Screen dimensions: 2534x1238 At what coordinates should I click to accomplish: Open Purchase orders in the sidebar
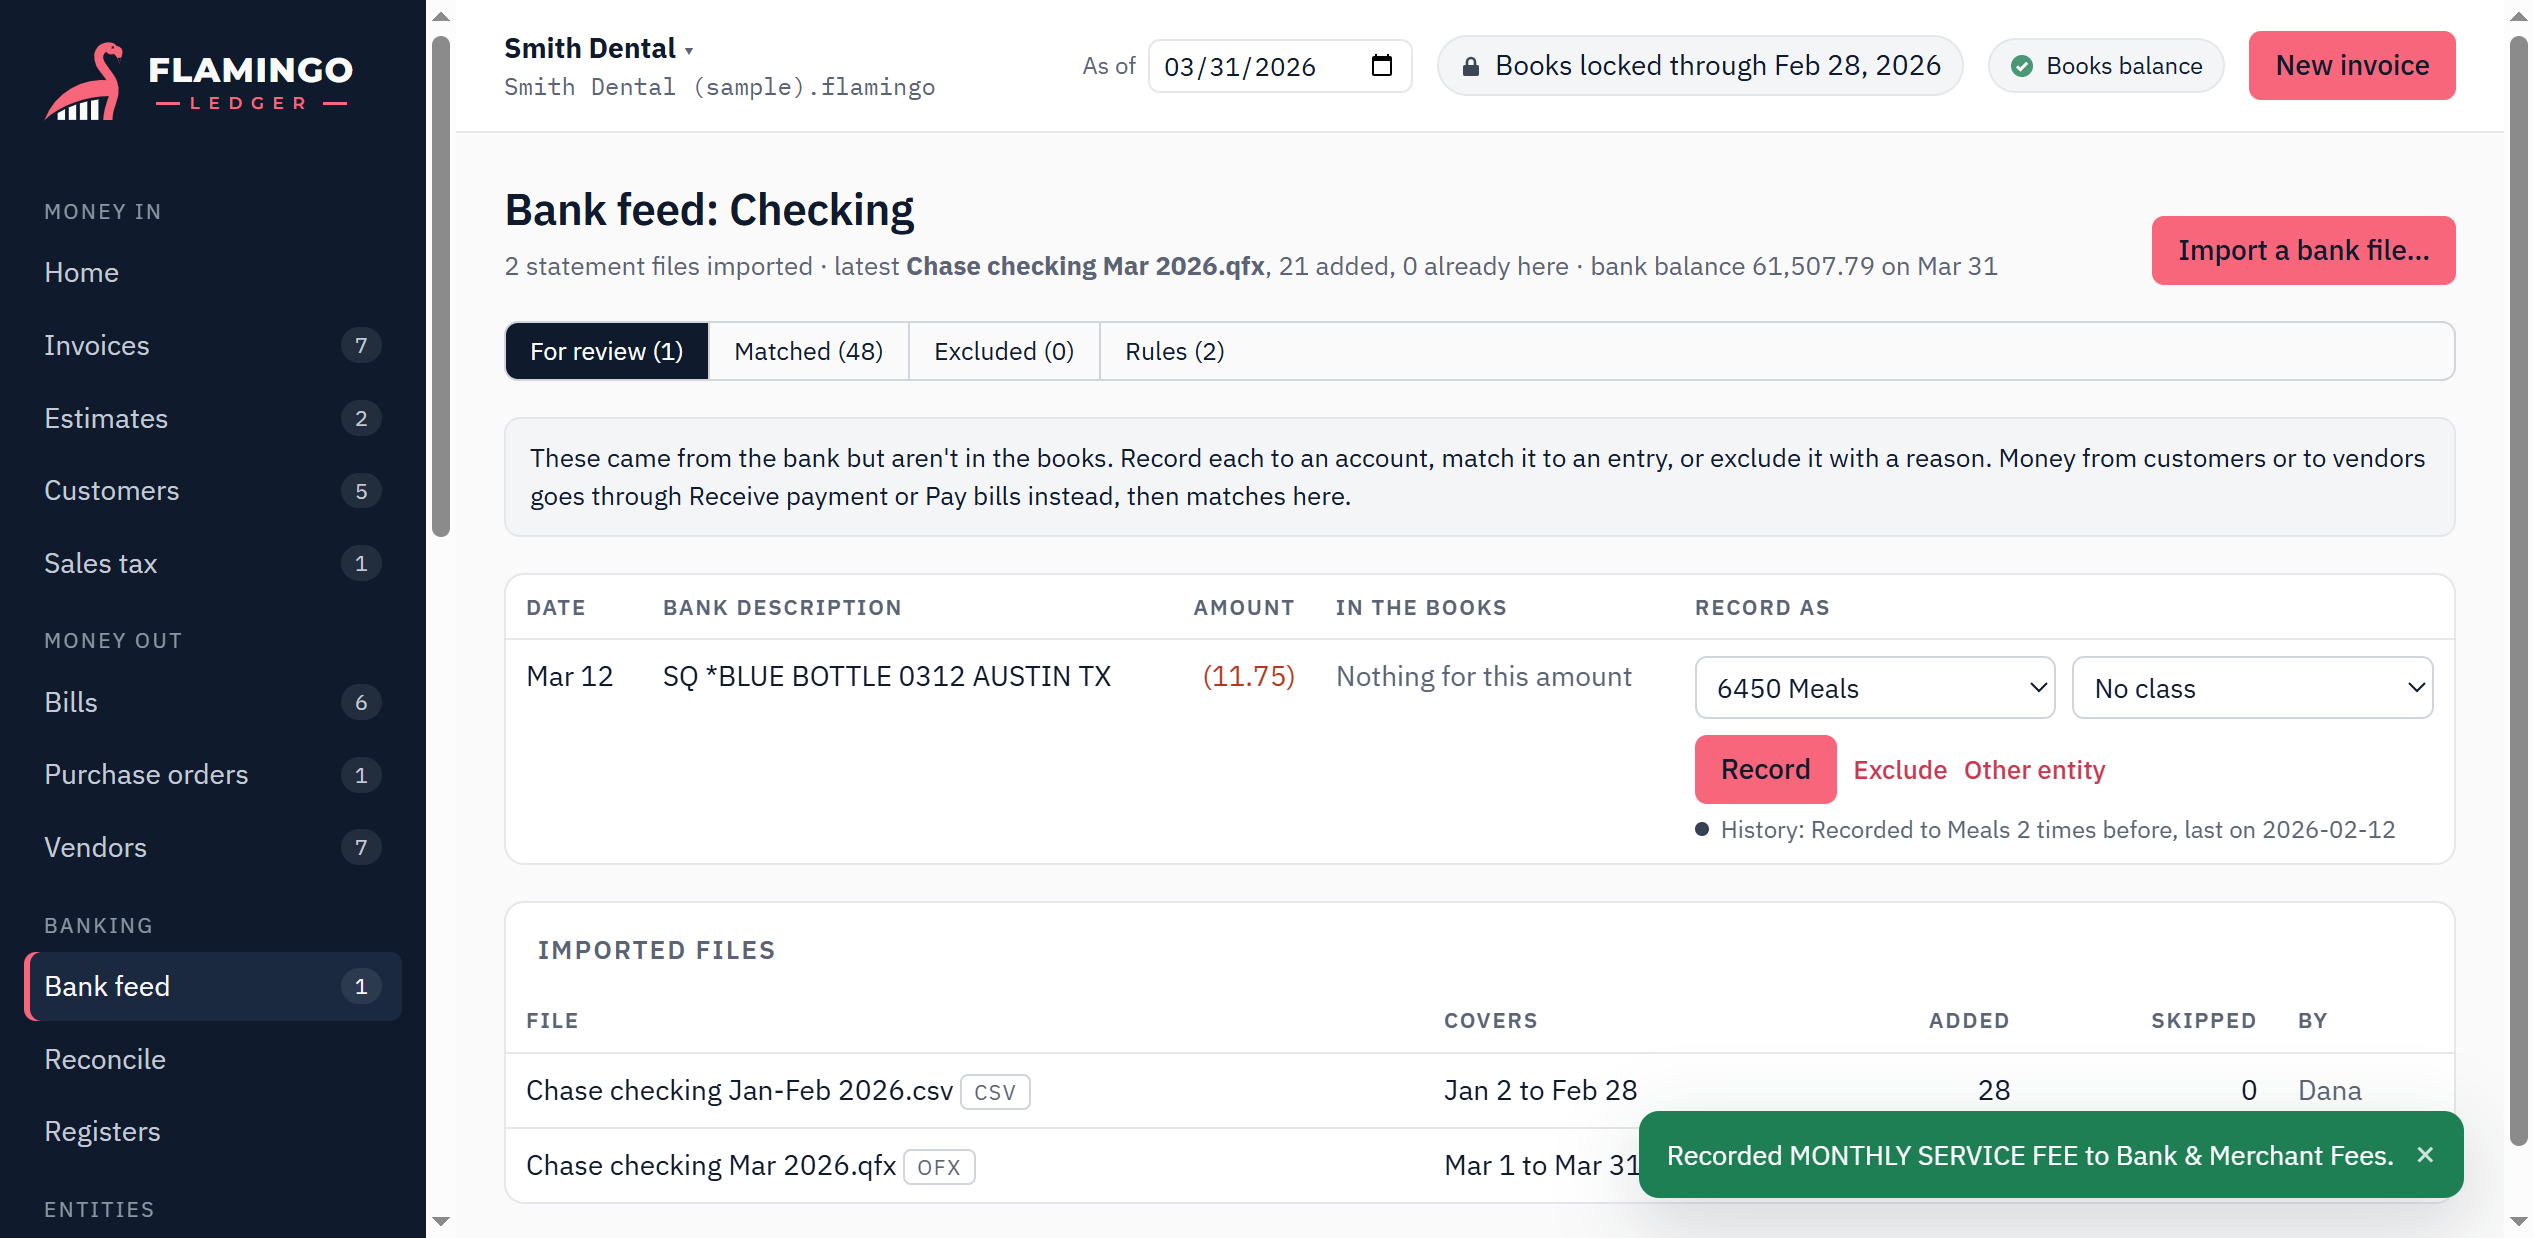213,775
